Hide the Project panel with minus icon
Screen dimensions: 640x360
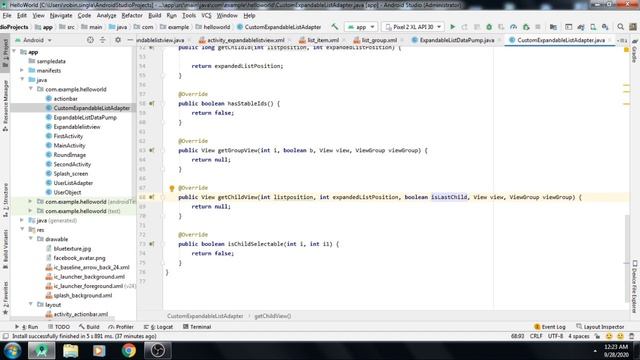point(130,40)
